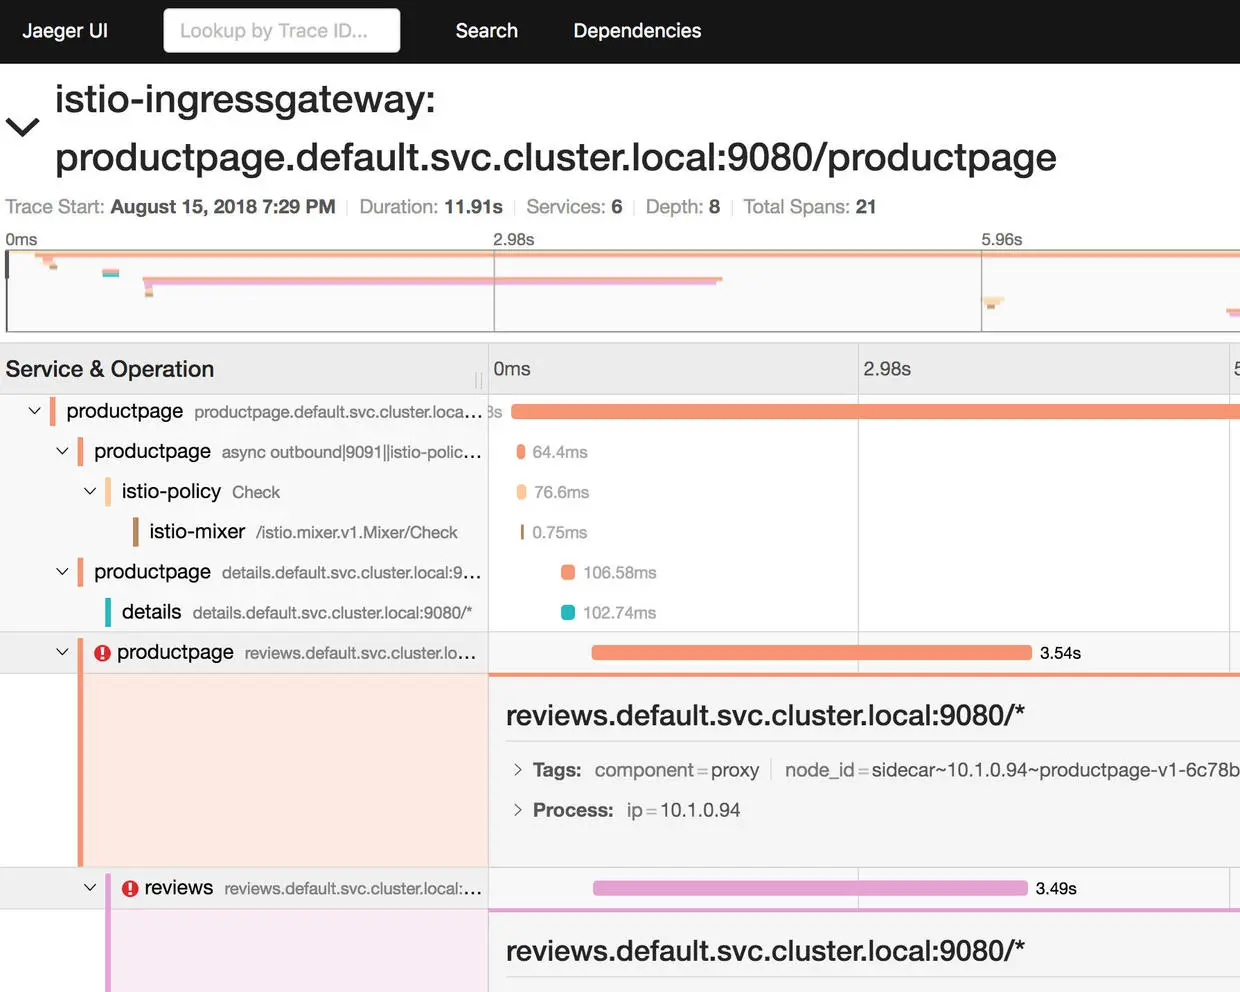Open the Search page in navbar
The width and height of the screenshot is (1240, 992).
point(486,31)
